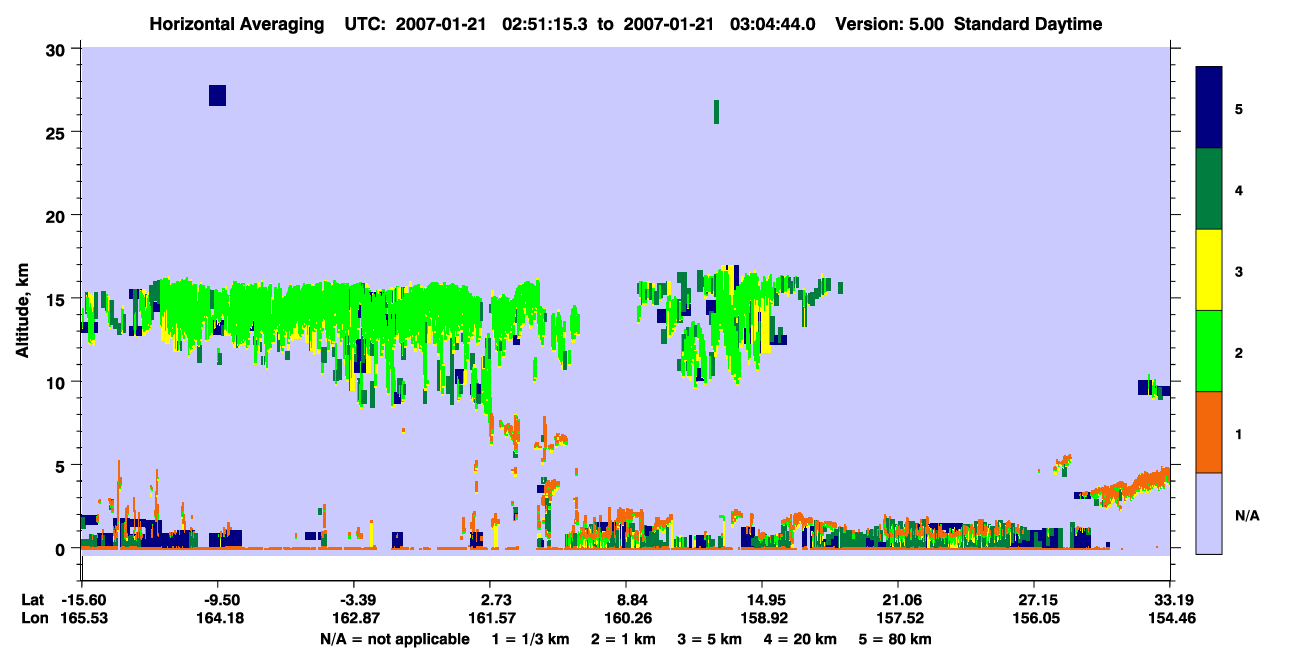1300x667 pixels.
Task: Click the longitude value '161.57'
Action: 490,618
